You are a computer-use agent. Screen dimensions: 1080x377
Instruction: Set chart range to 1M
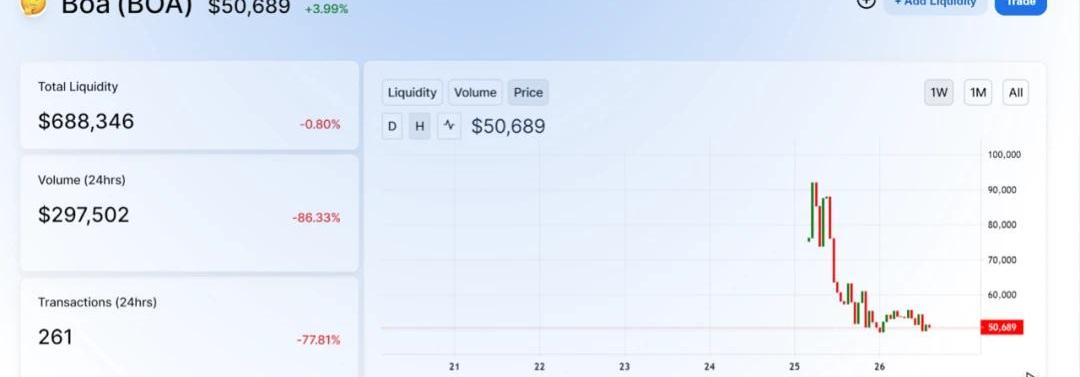pos(978,92)
